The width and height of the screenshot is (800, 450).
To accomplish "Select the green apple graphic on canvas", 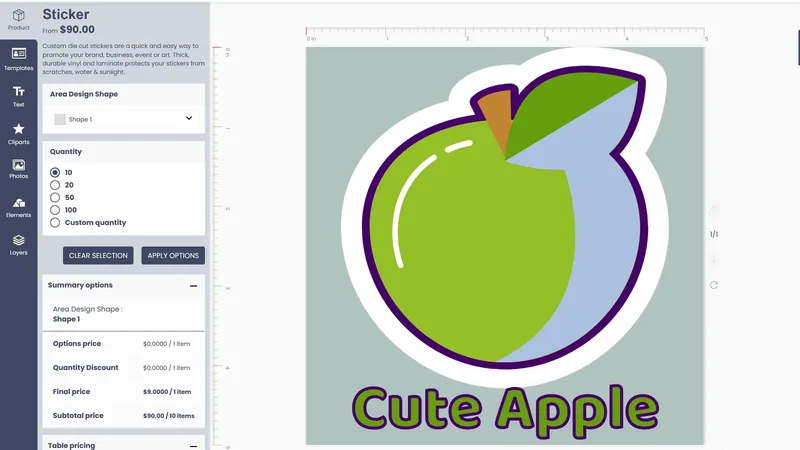I will (x=505, y=217).
